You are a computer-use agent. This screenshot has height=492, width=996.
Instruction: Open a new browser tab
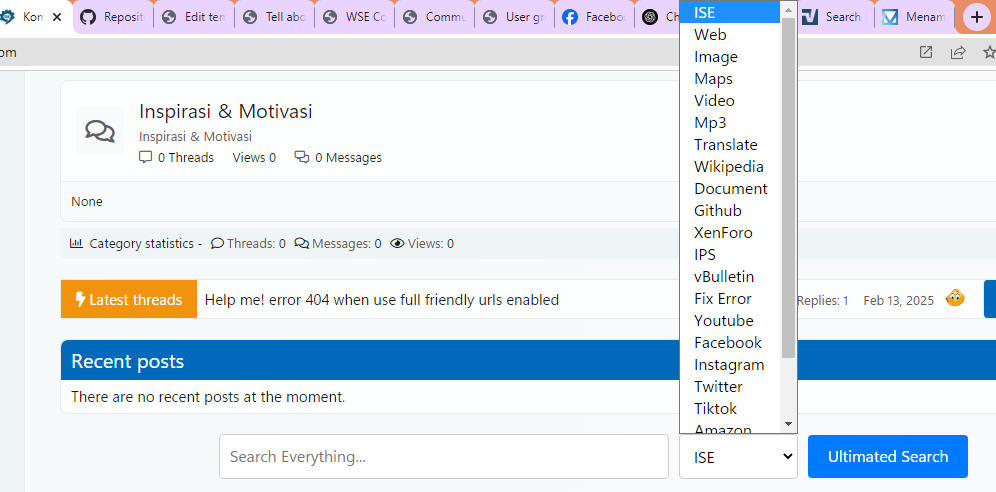(x=977, y=17)
